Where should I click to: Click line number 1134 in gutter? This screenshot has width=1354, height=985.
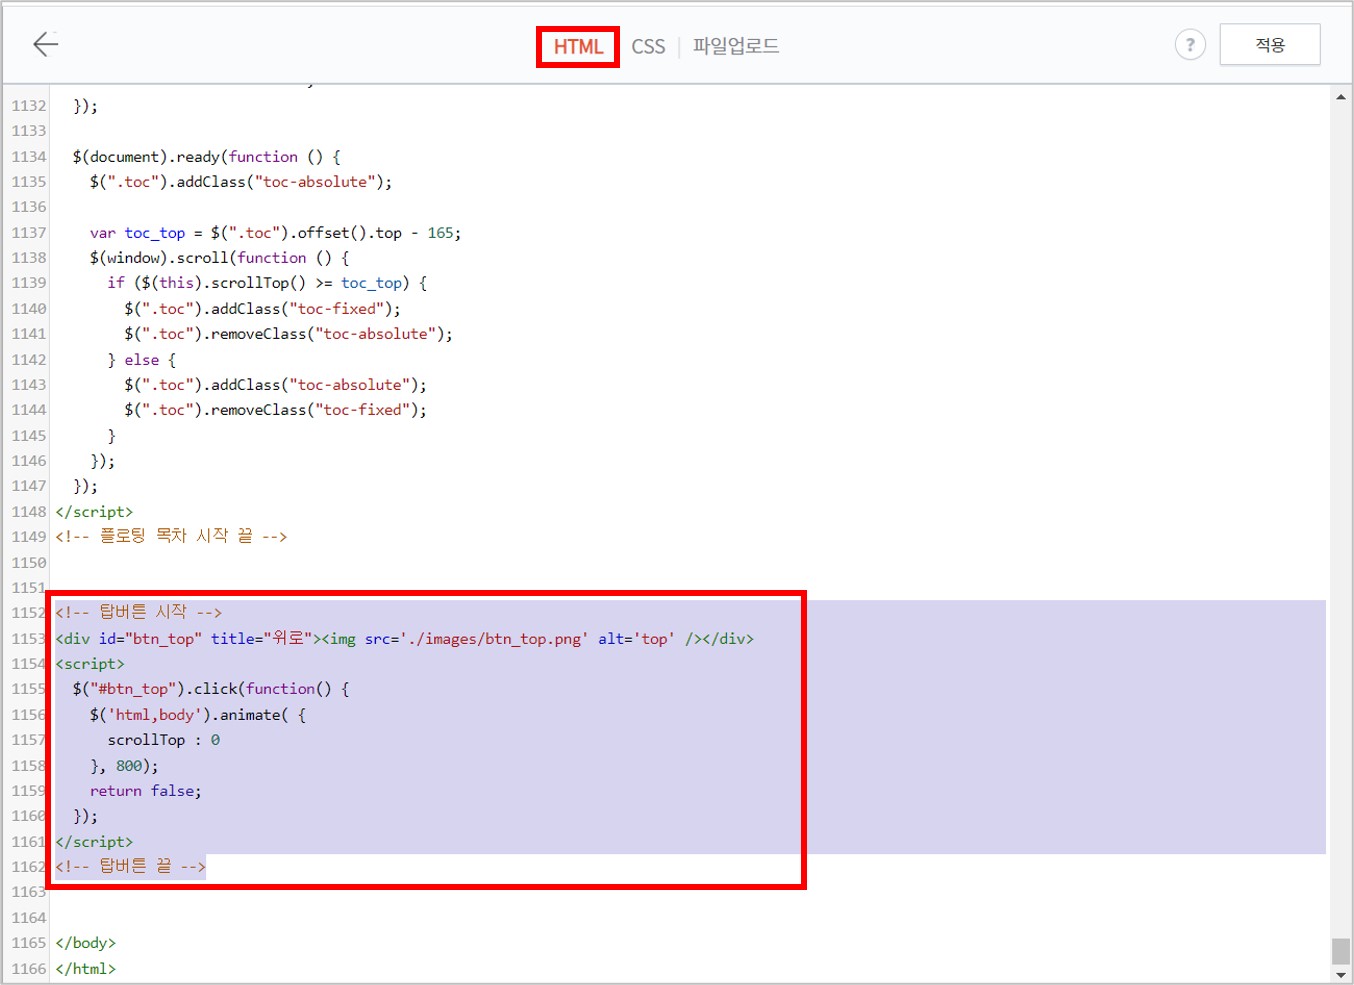point(29,157)
